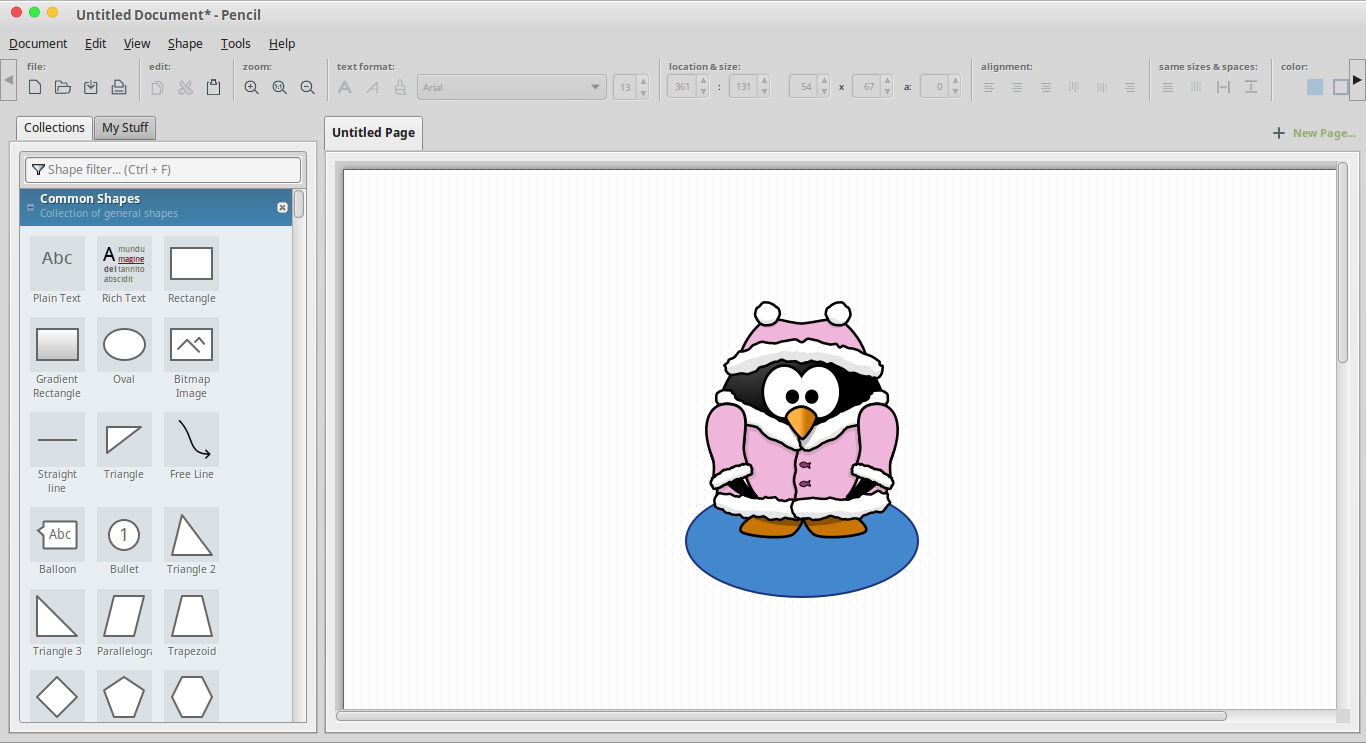
Task: Pick the Rectangle shape
Action: coord(191,270)
